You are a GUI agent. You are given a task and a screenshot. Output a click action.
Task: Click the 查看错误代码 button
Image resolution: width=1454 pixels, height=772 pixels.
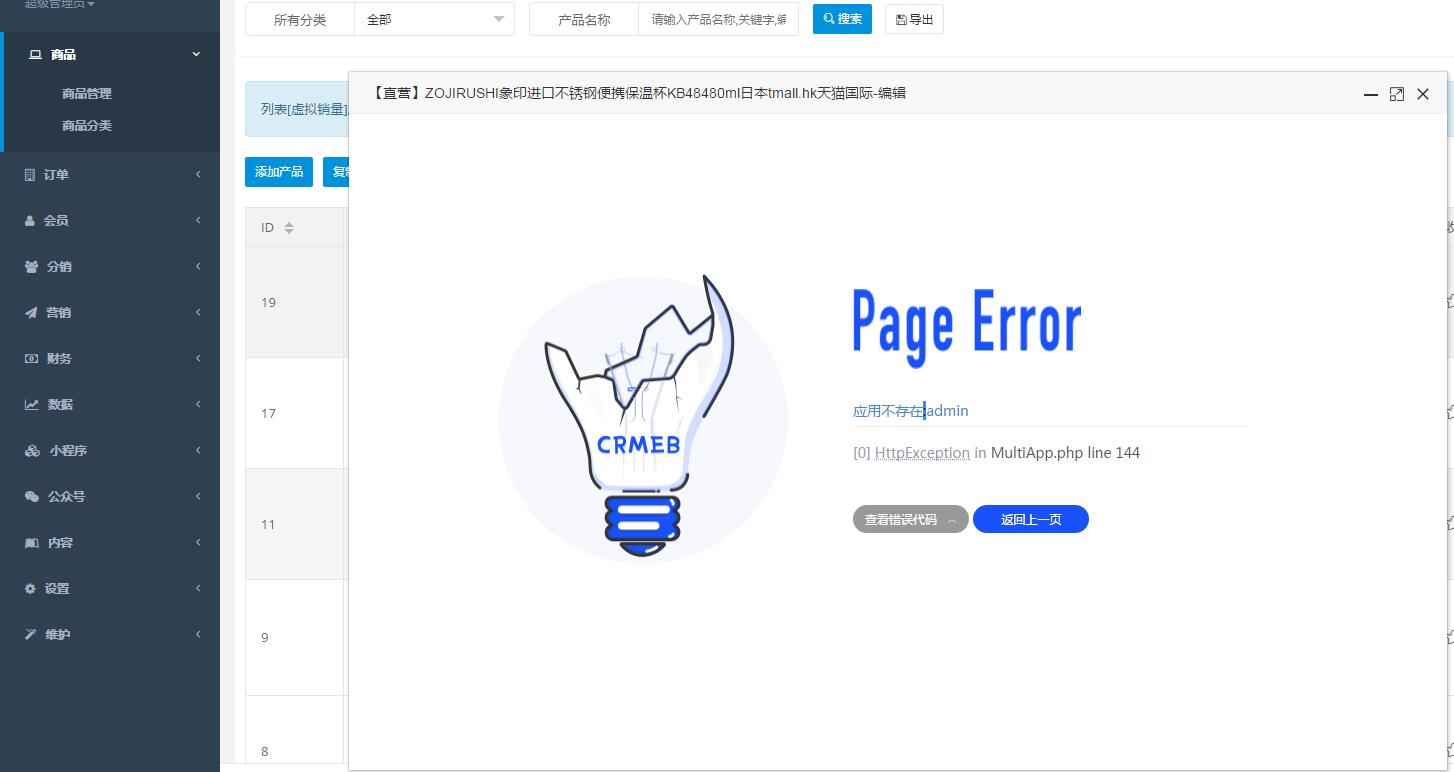tap(910, 519)
